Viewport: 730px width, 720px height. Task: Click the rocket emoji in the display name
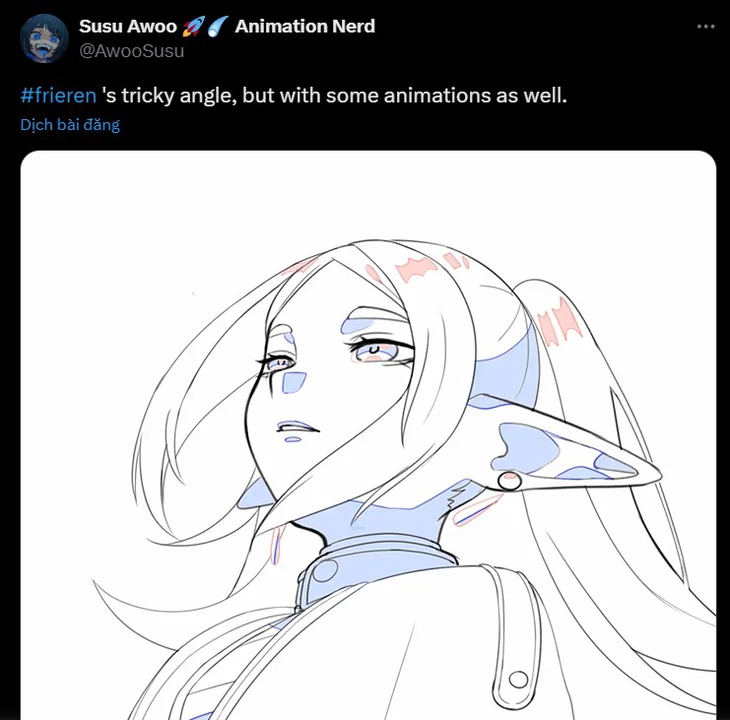[193, 26]
